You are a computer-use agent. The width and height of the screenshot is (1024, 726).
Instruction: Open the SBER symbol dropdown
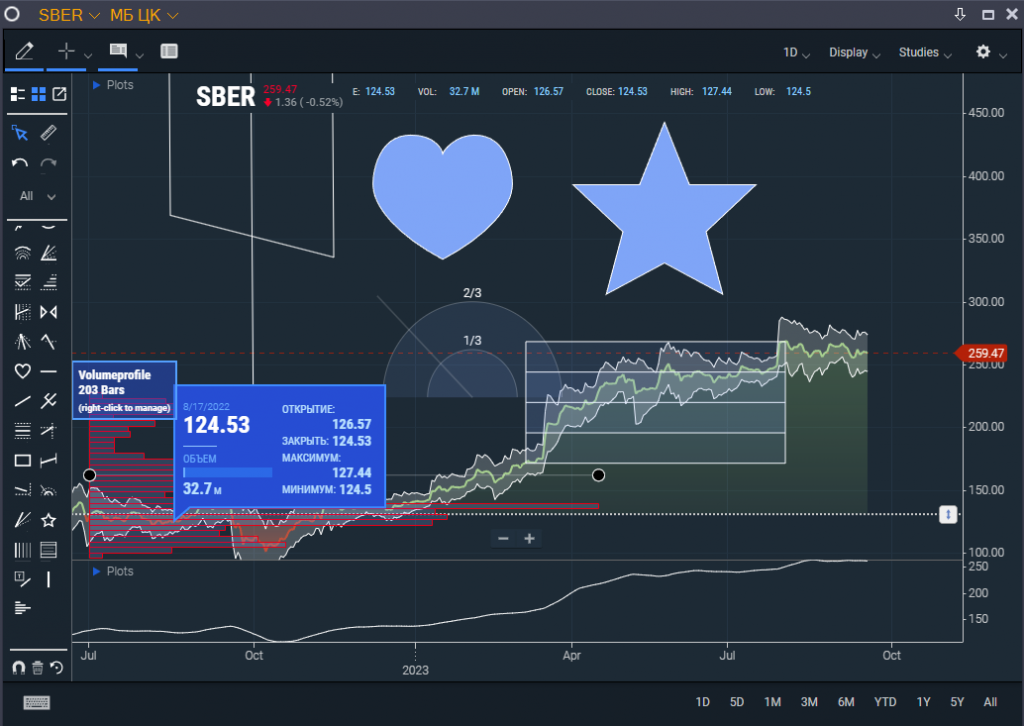(69, 15)
